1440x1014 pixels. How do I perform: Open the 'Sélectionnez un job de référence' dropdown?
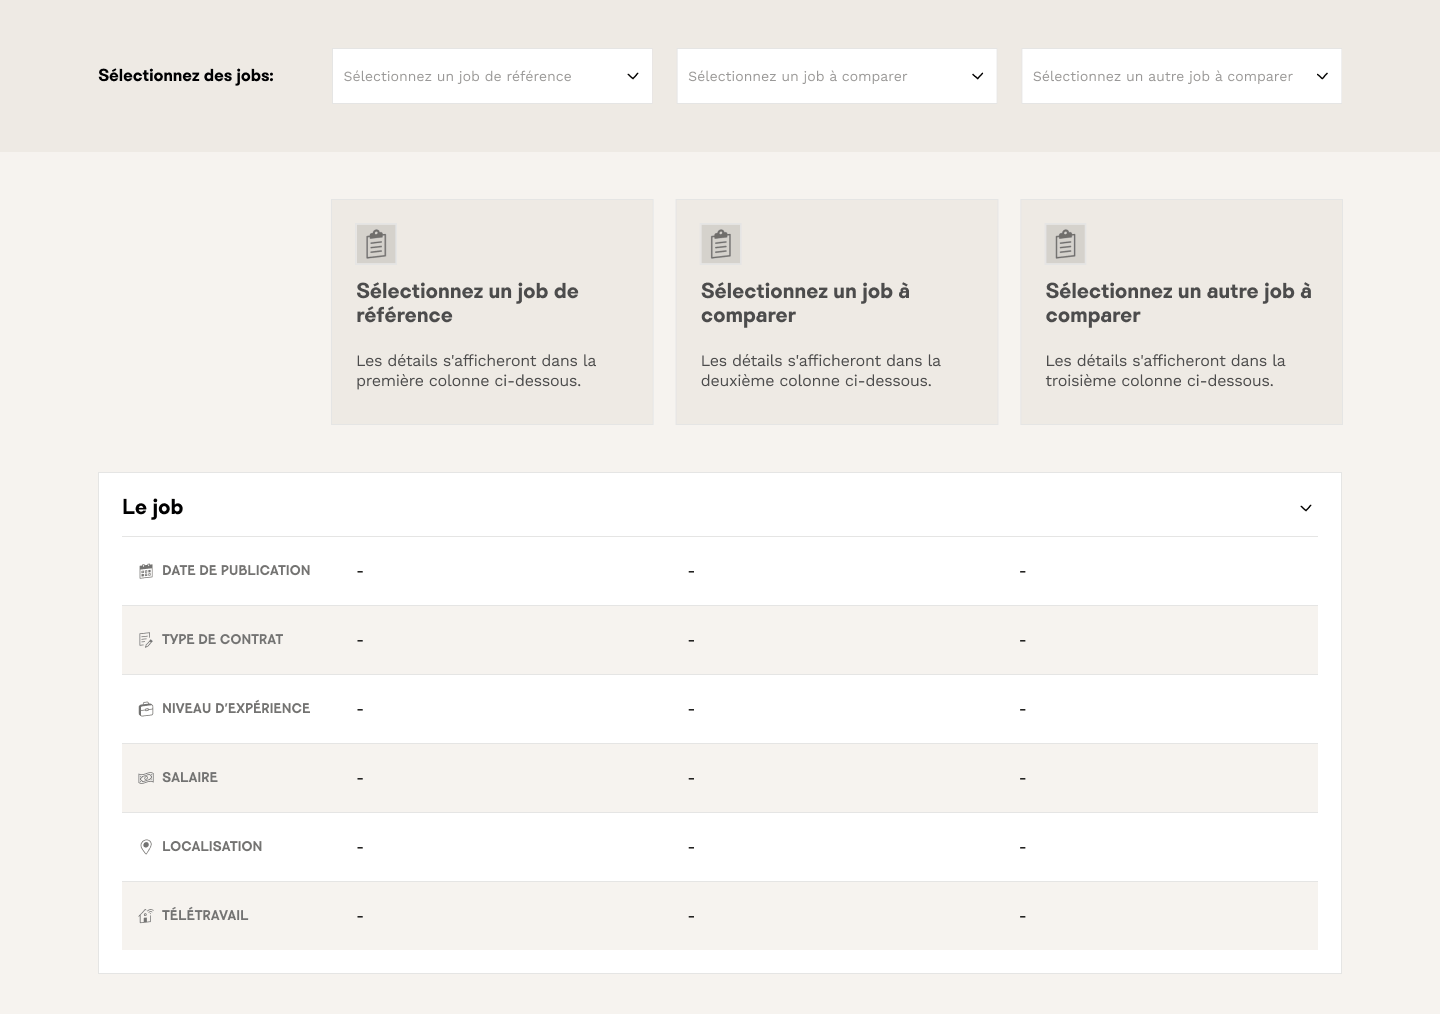tap(492, 76)
